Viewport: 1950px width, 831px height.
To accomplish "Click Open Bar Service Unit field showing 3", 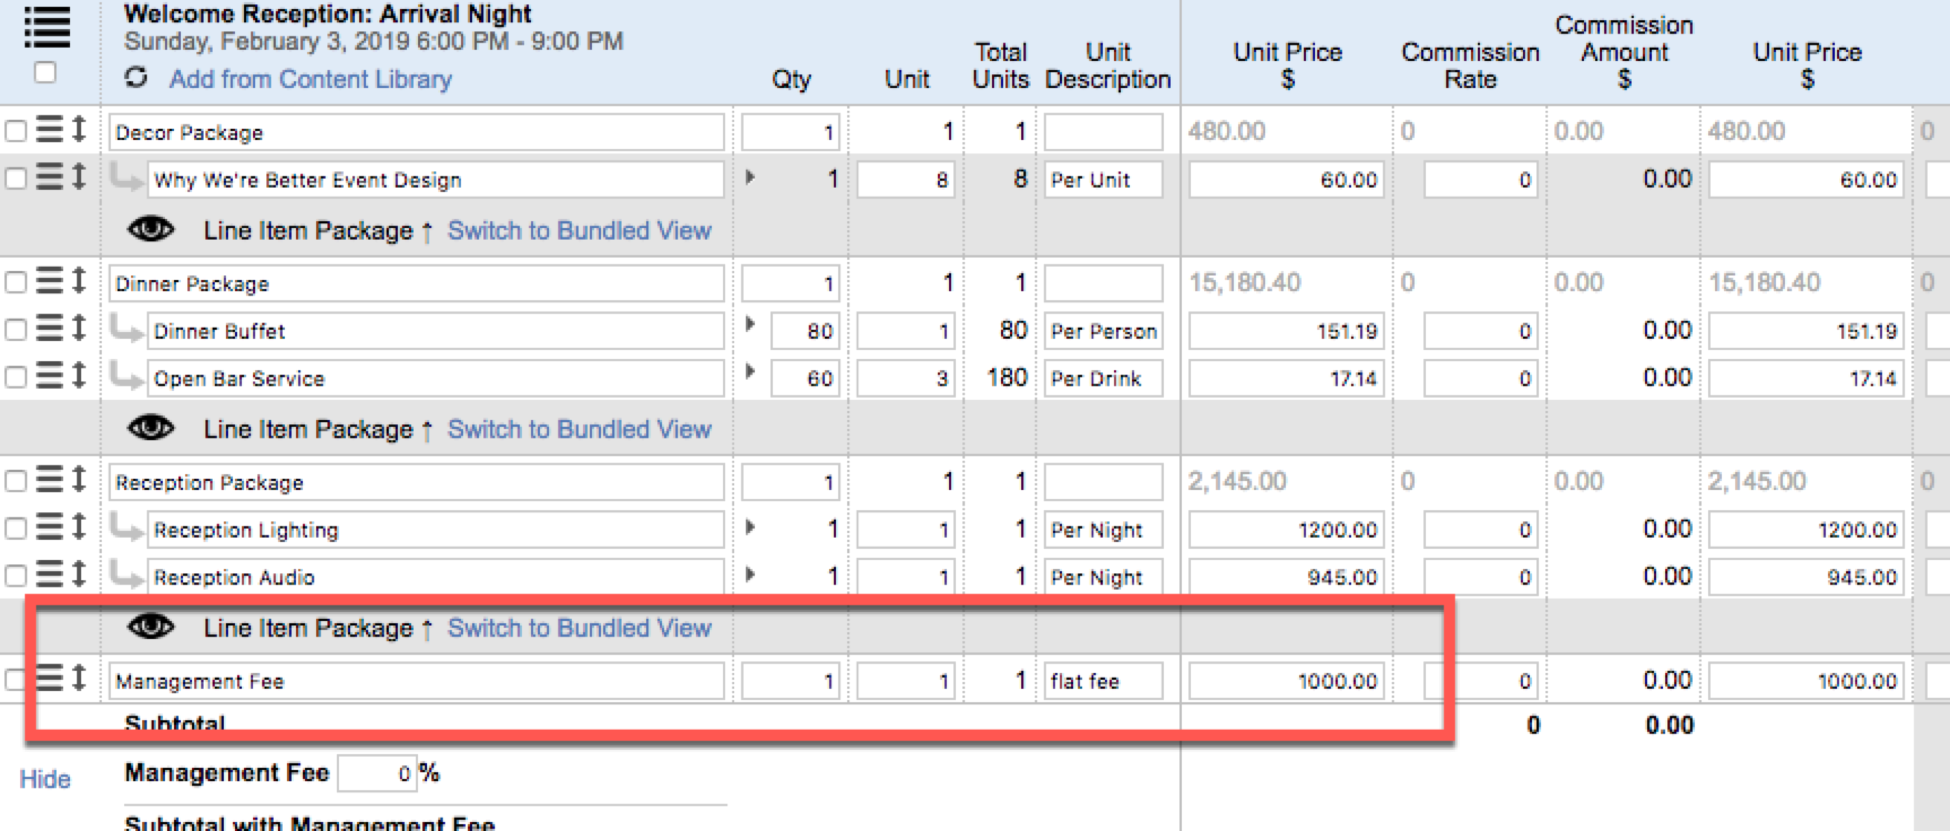I will pyautogui.click(x=906, y=379).
